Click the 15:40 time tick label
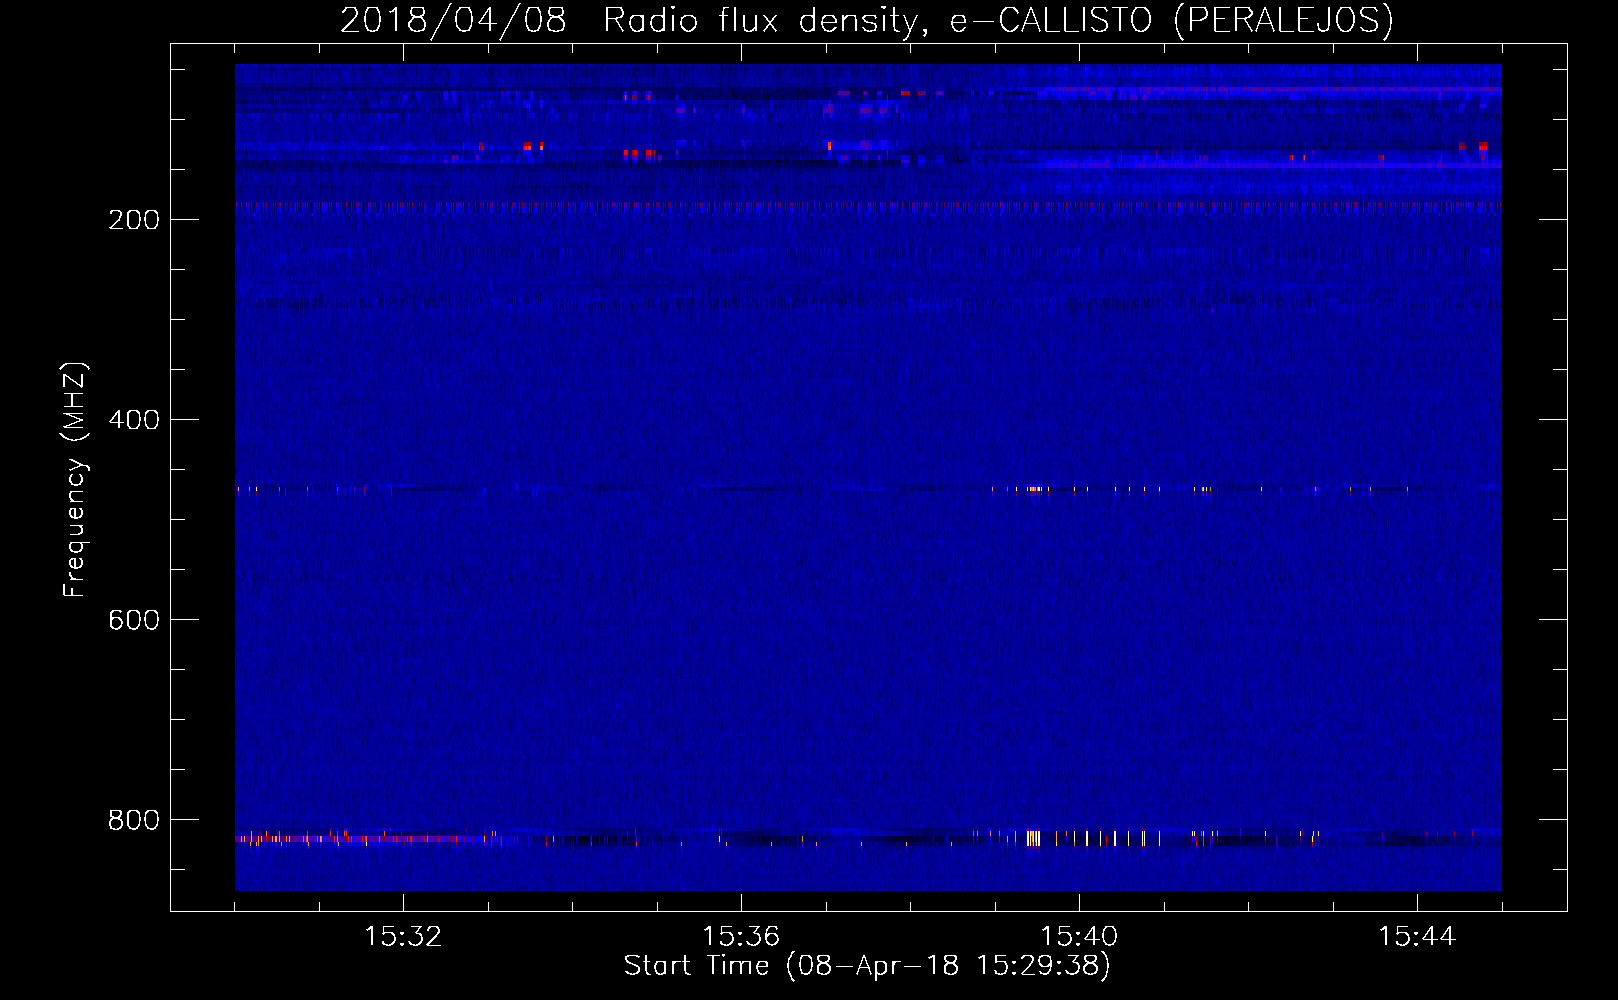Screen dimensions: 1618x1000 [1079, 937]
